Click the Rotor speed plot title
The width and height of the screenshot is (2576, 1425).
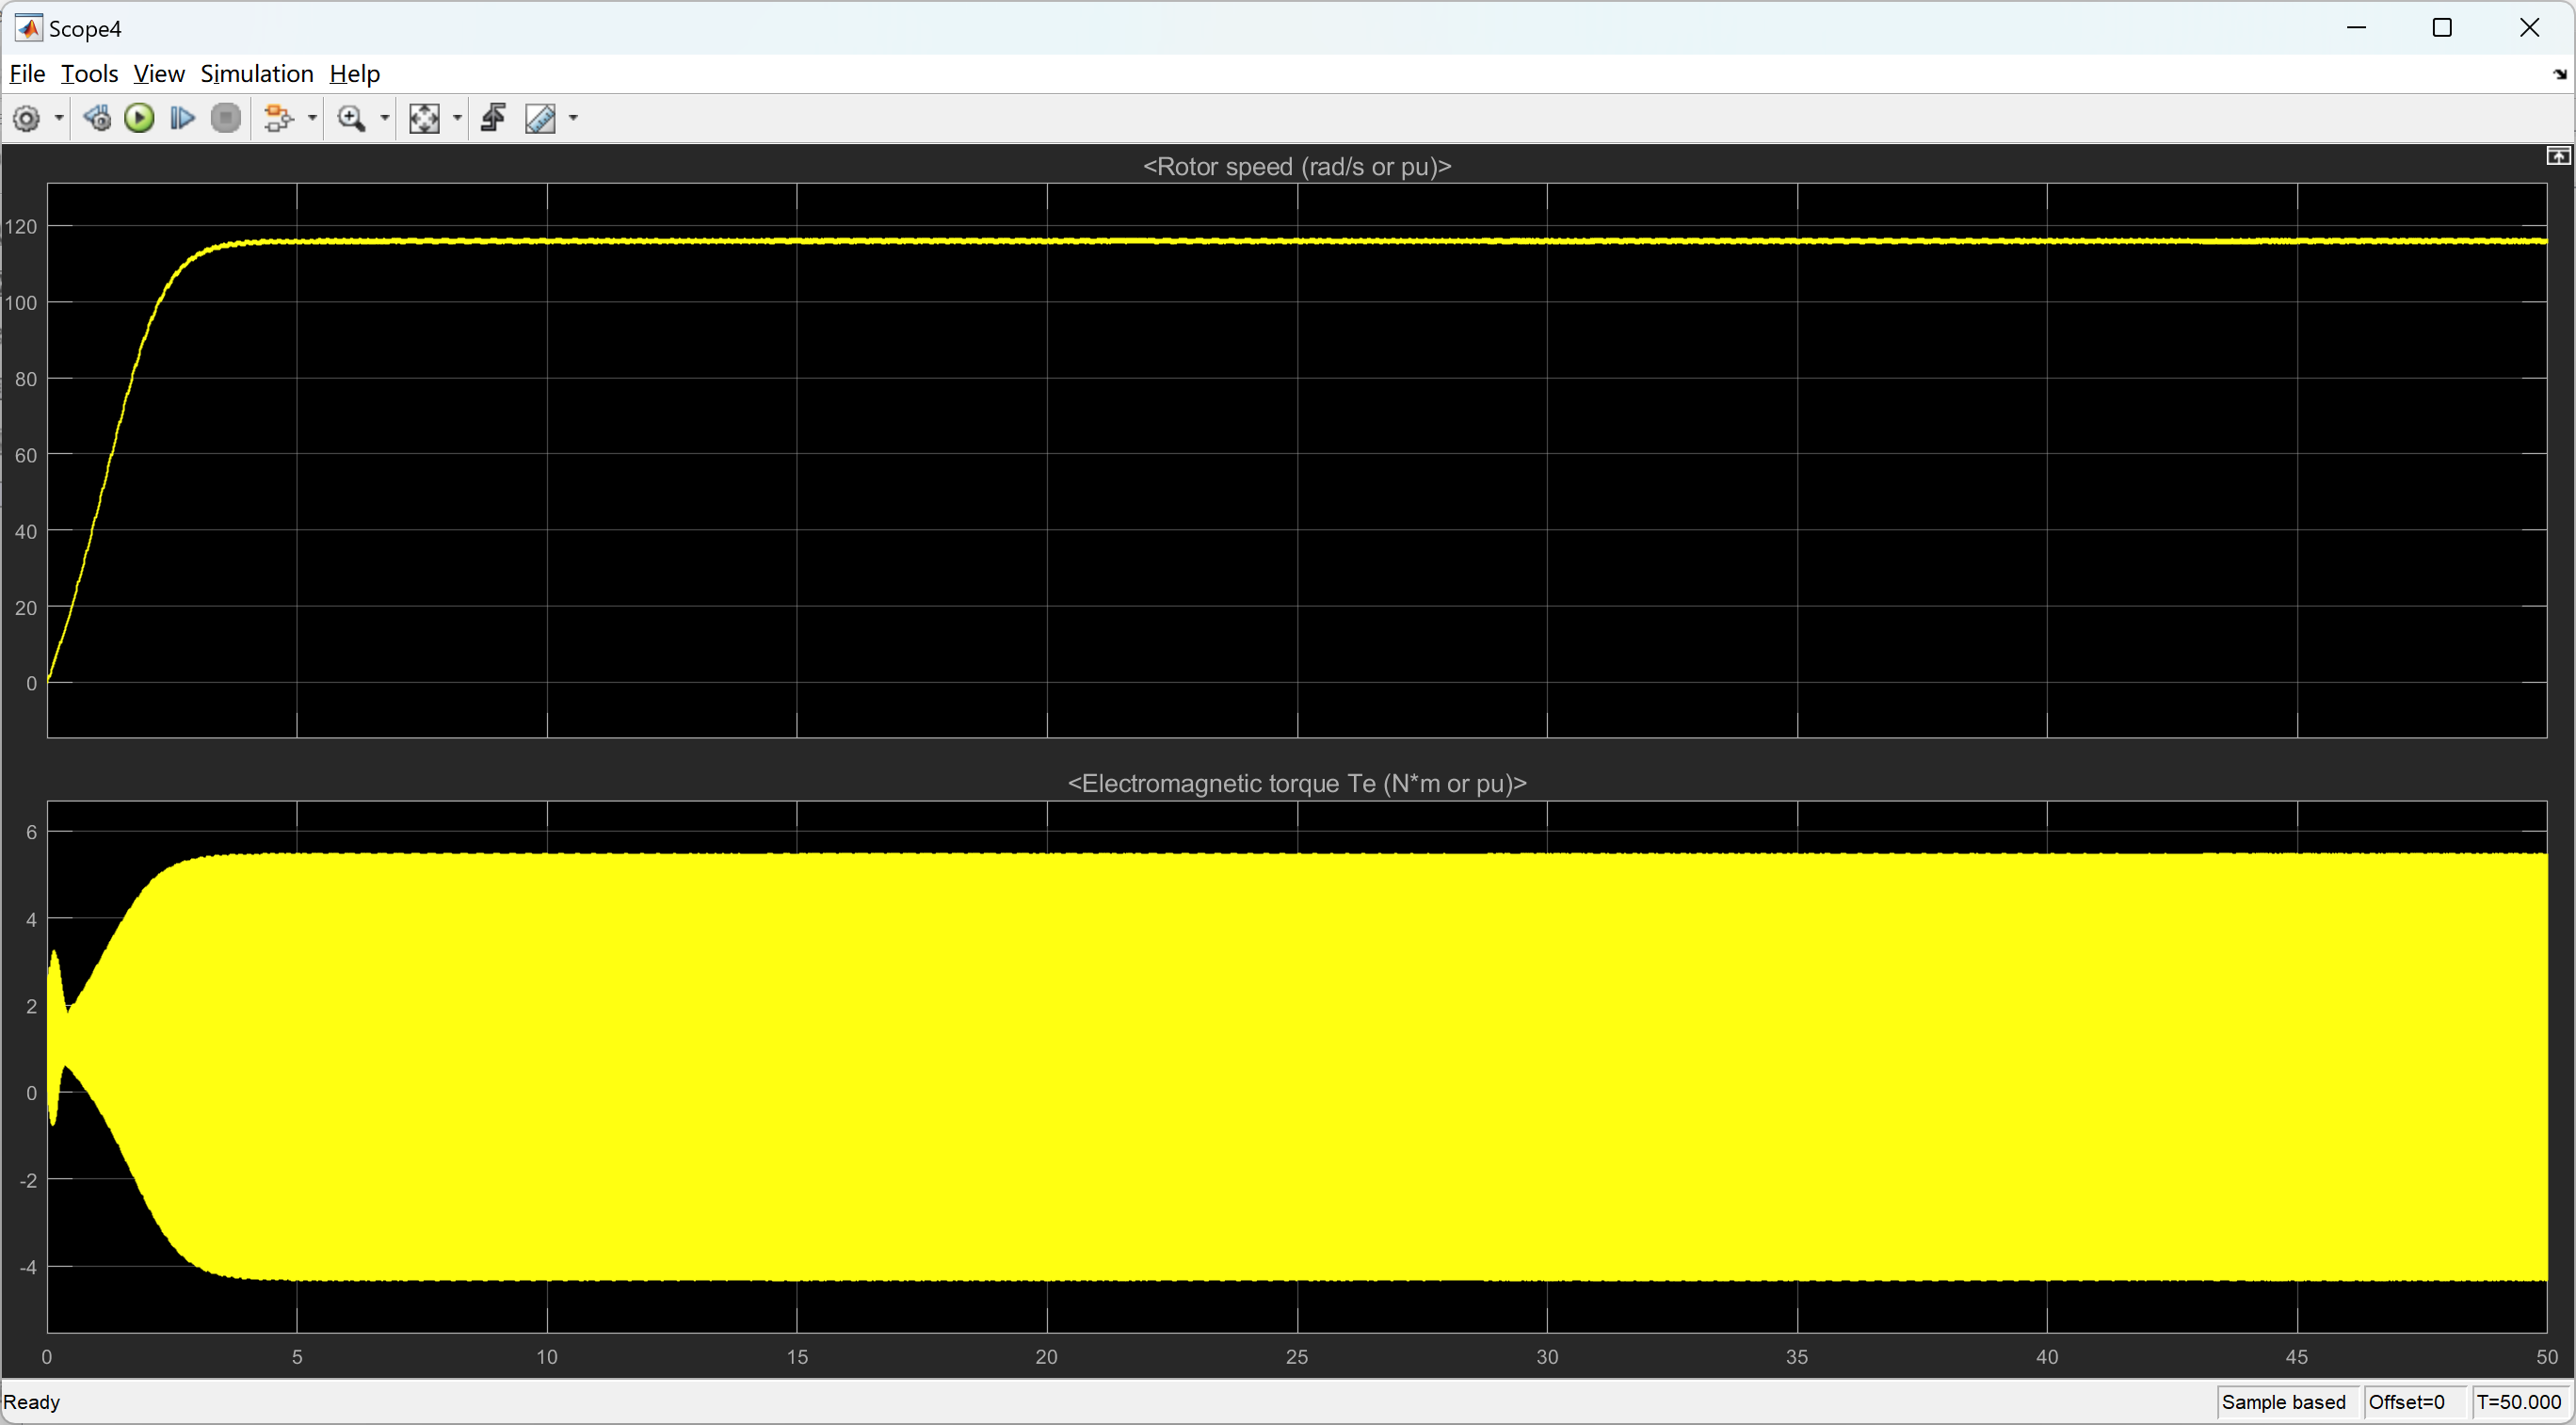click(x=1296, y=167)
